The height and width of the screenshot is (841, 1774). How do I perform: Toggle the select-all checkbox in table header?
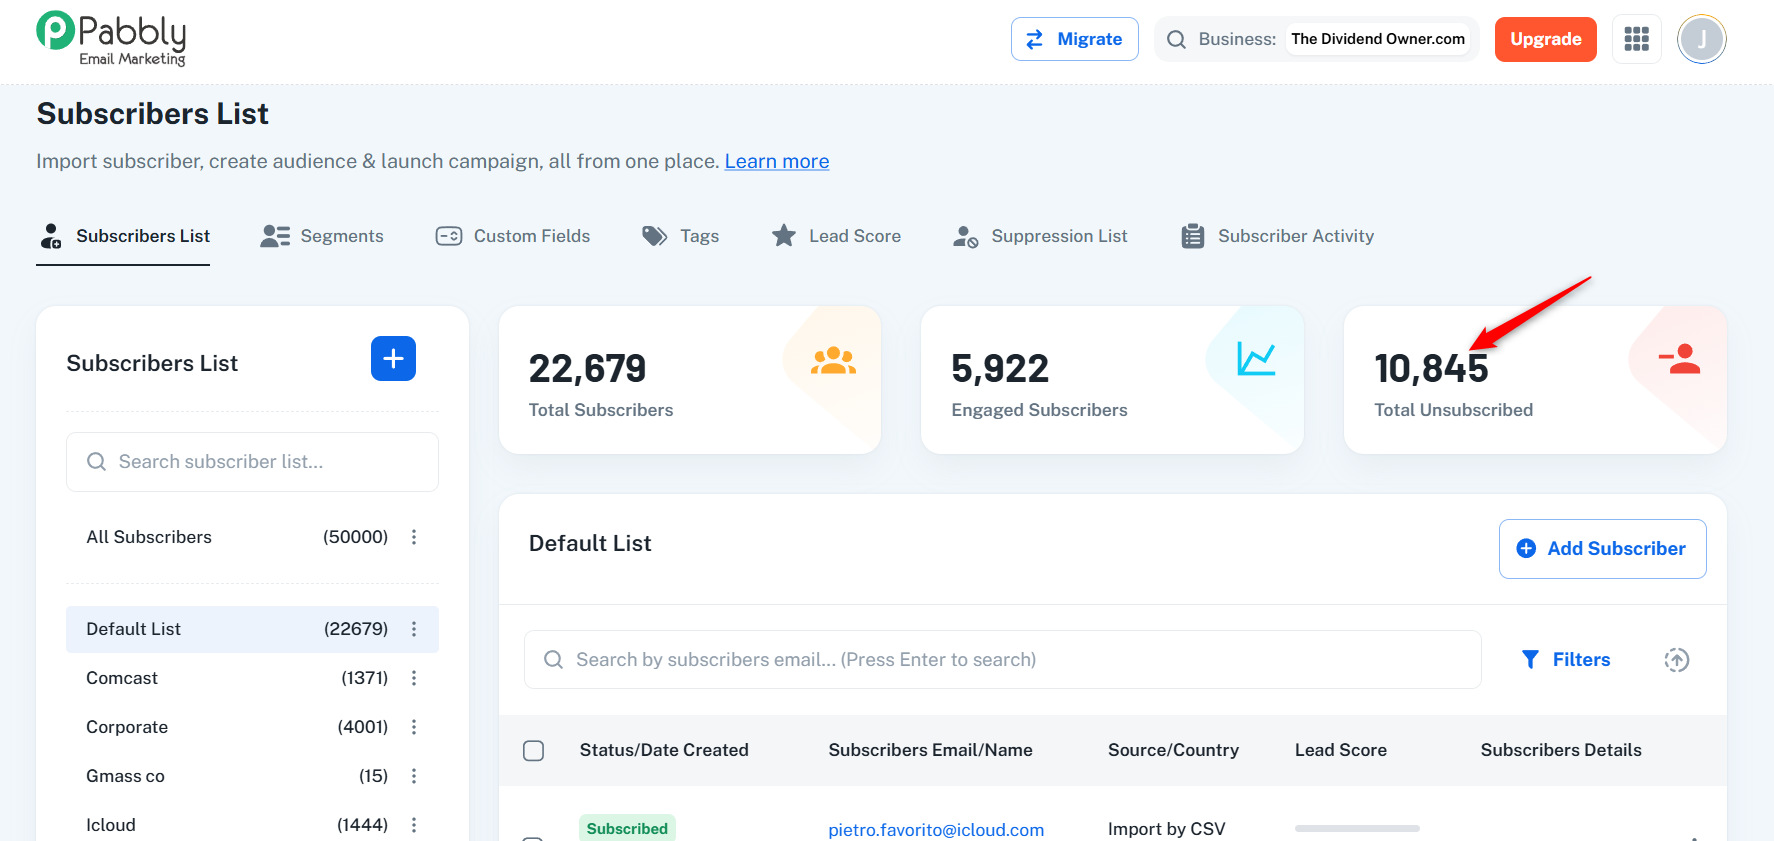pos(534,751)
